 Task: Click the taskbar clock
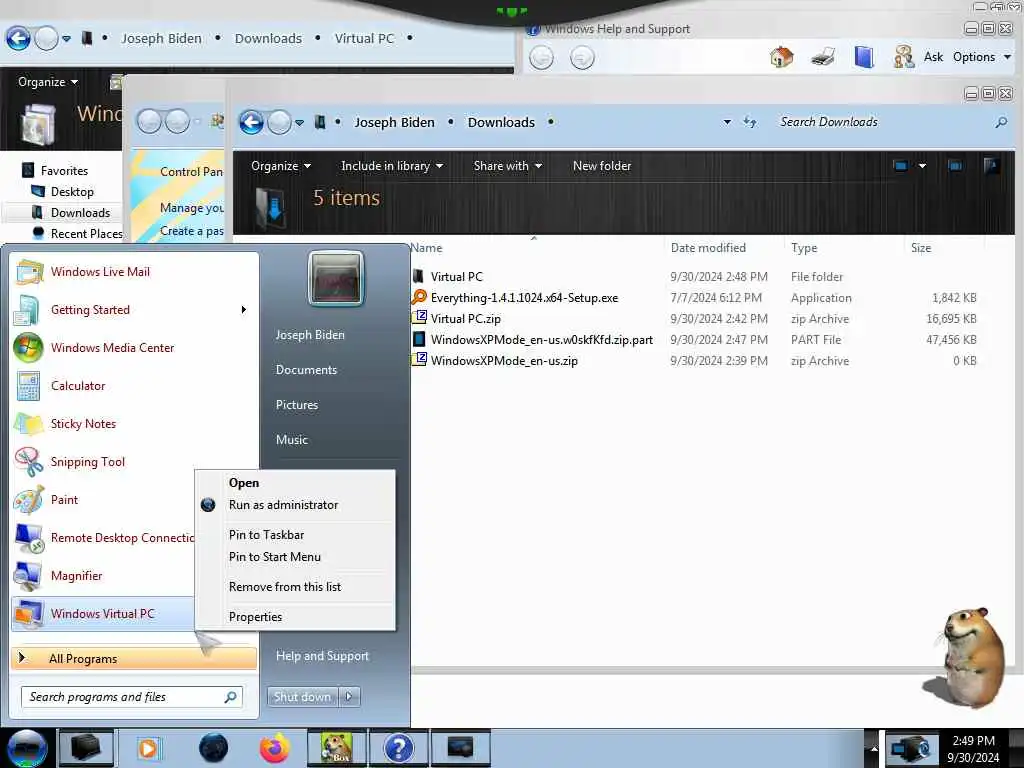tap(973, 748)
